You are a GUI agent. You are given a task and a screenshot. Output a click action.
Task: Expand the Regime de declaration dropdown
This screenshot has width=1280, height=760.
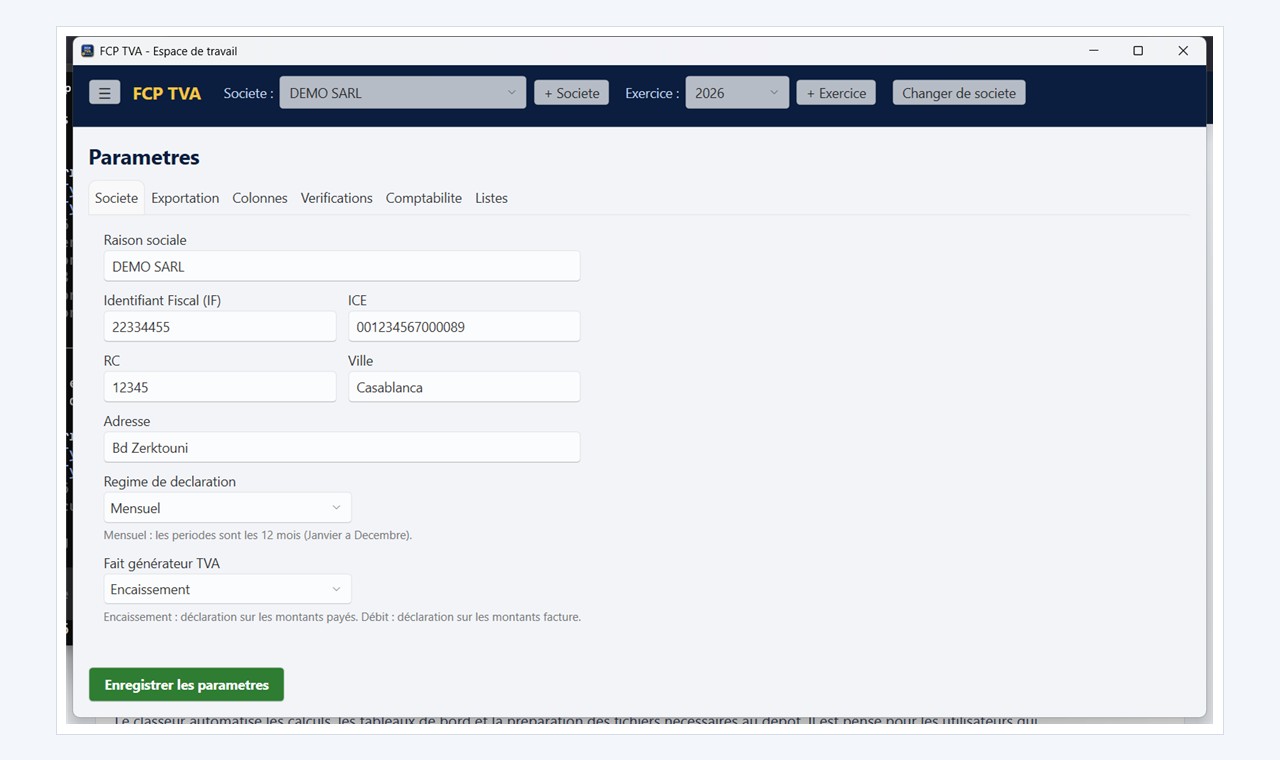pyautogui.click(x=227, y=508)
